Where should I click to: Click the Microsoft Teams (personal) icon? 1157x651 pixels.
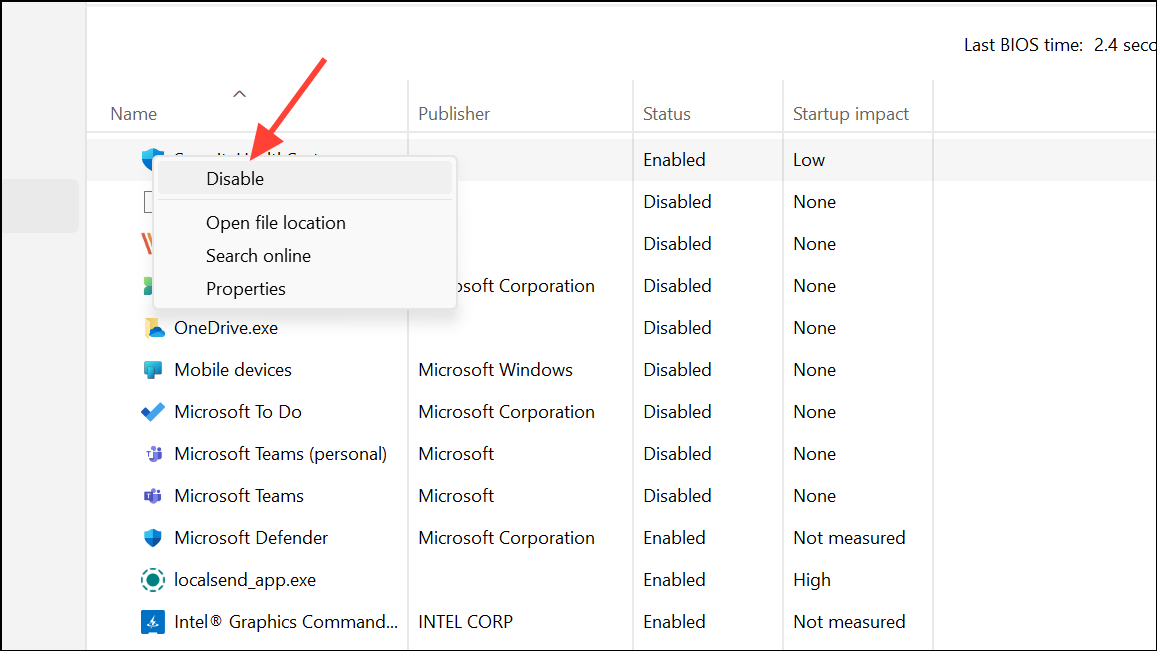(x=153, y=454)
